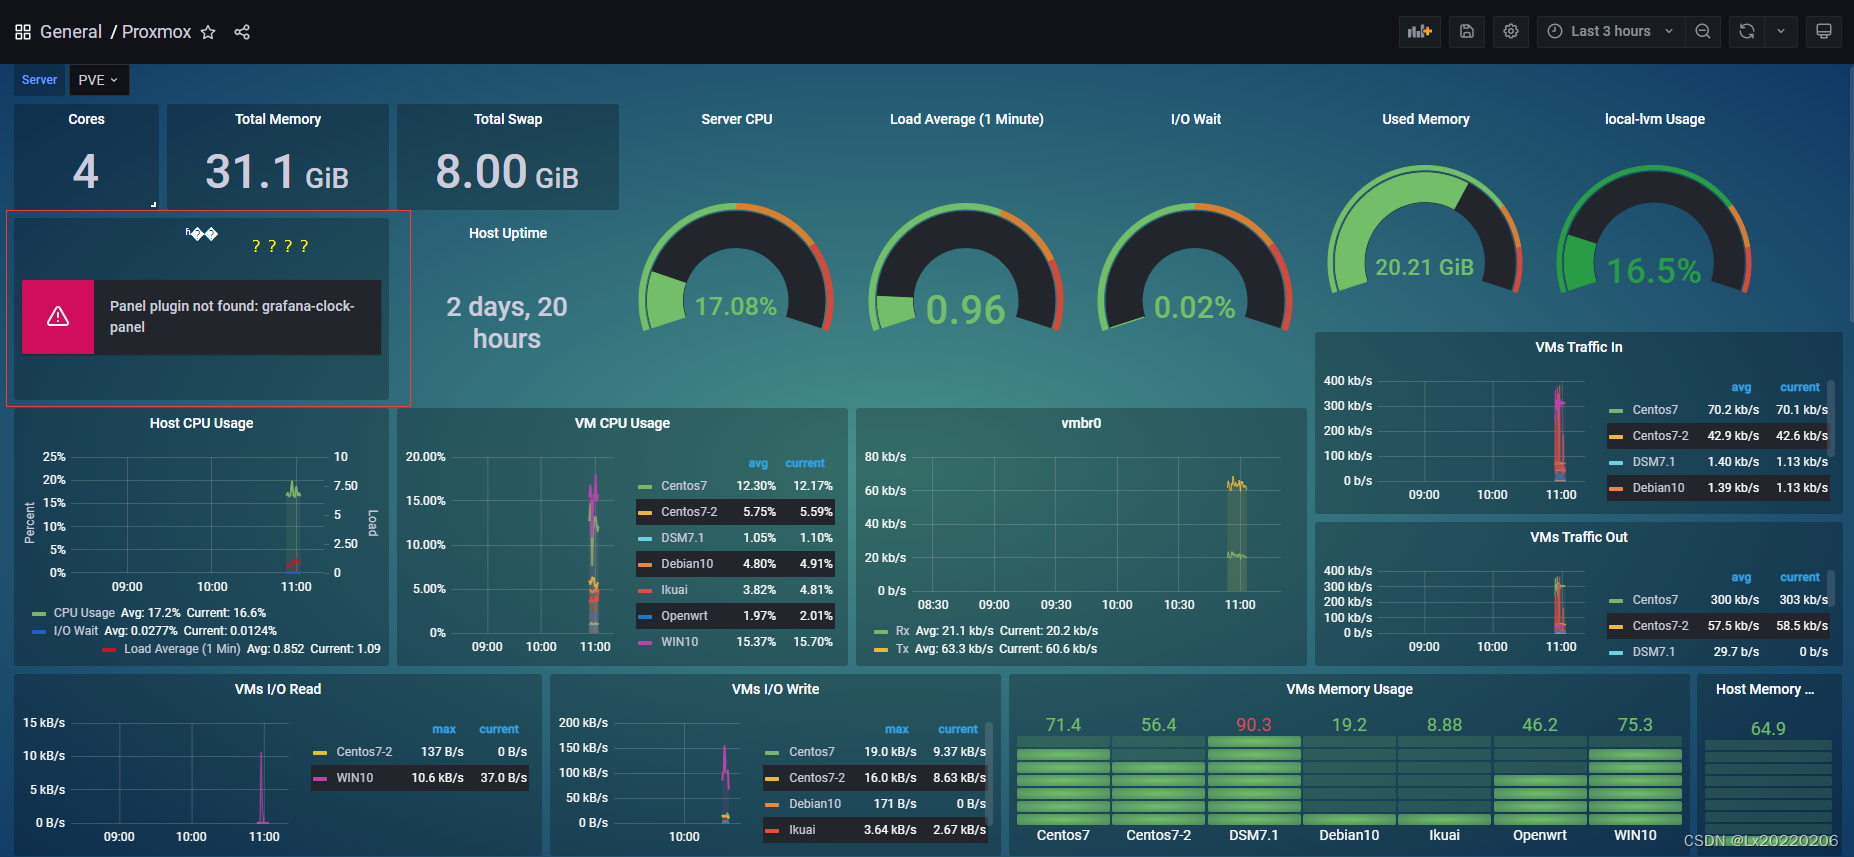Open the Host CPU Usage panel title menu
Viewport: 1854px width, 857px height.
click(x=201, y=423)
